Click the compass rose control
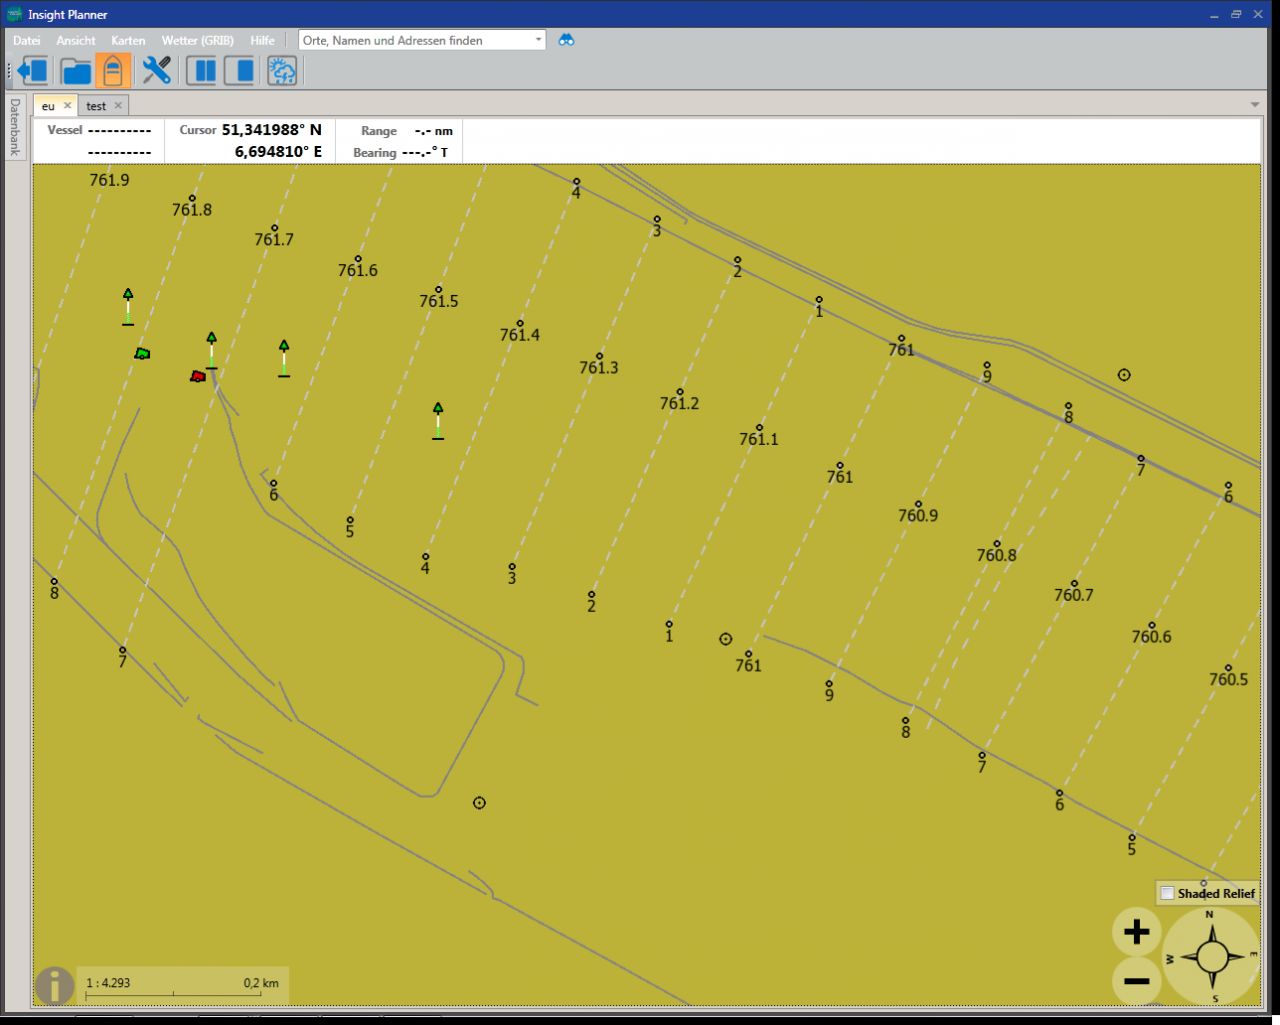The image size is (1280, 1025). coord(1211,957)
